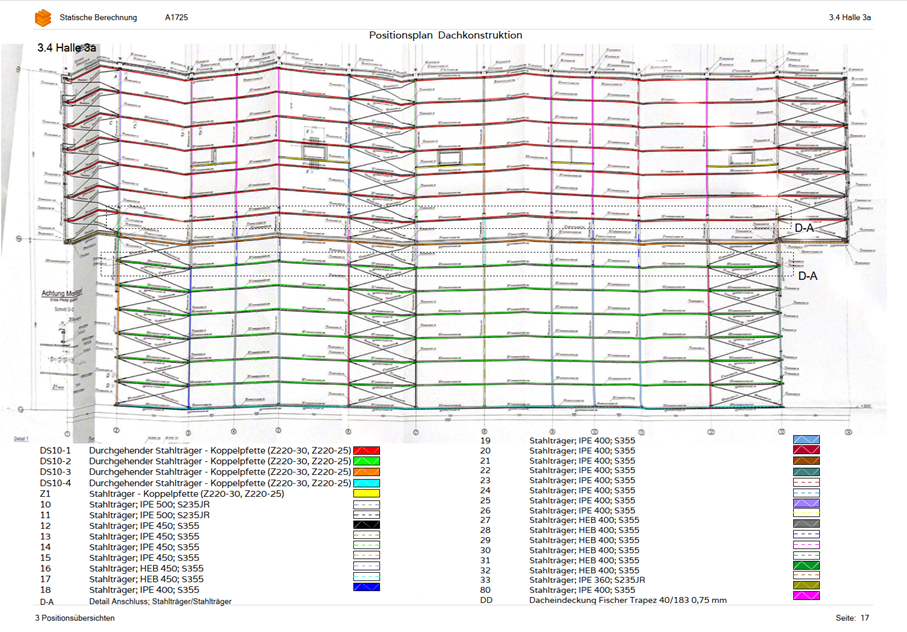Select the red DS10-1 legend swatch
The height and width of the screenshot is (632, 907).
[x=367, y=451]
